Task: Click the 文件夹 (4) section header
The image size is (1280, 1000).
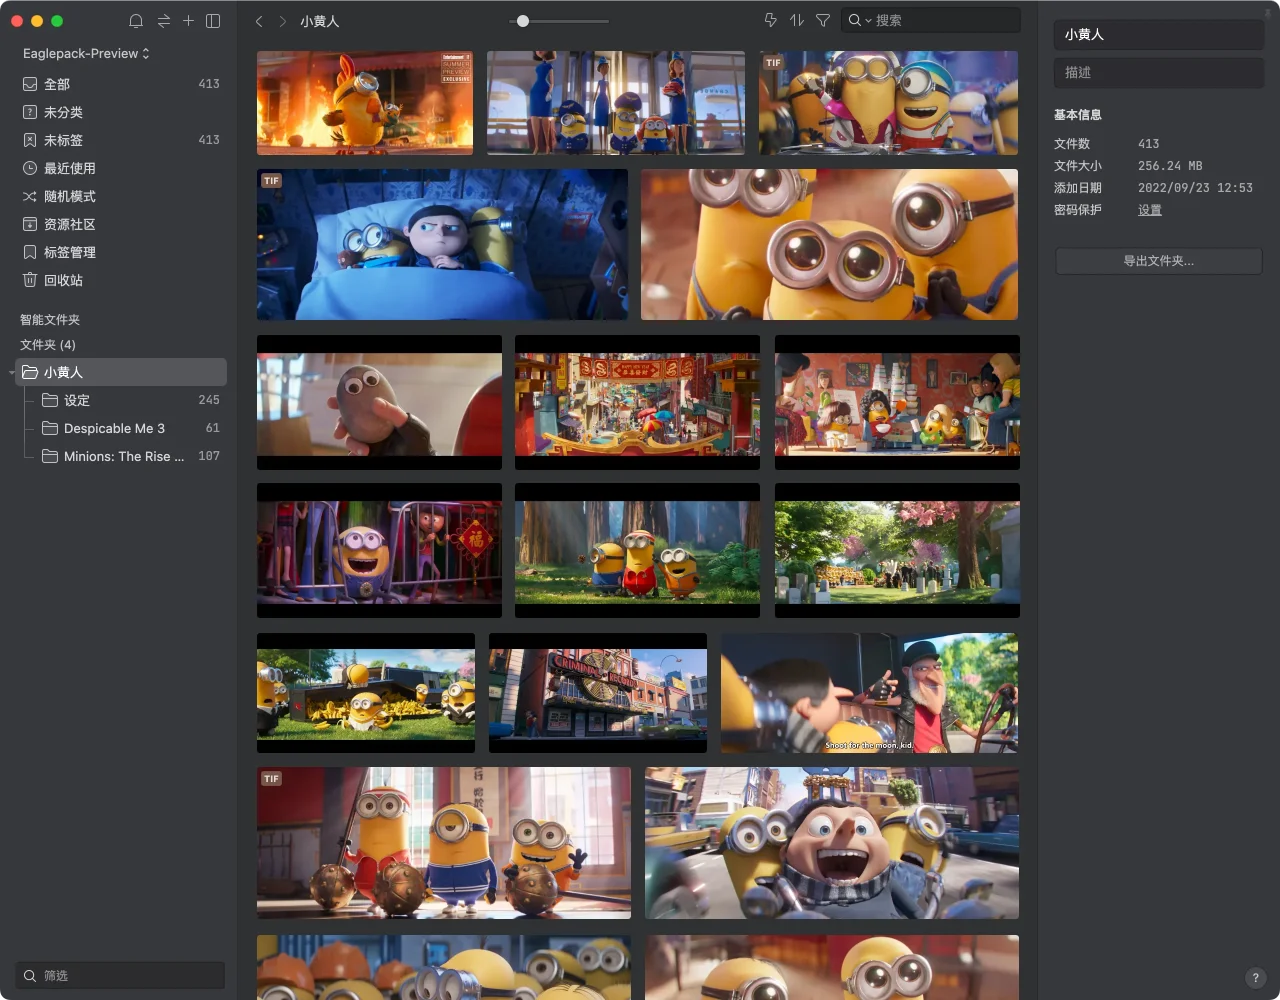Action: [x=48, y=344]
